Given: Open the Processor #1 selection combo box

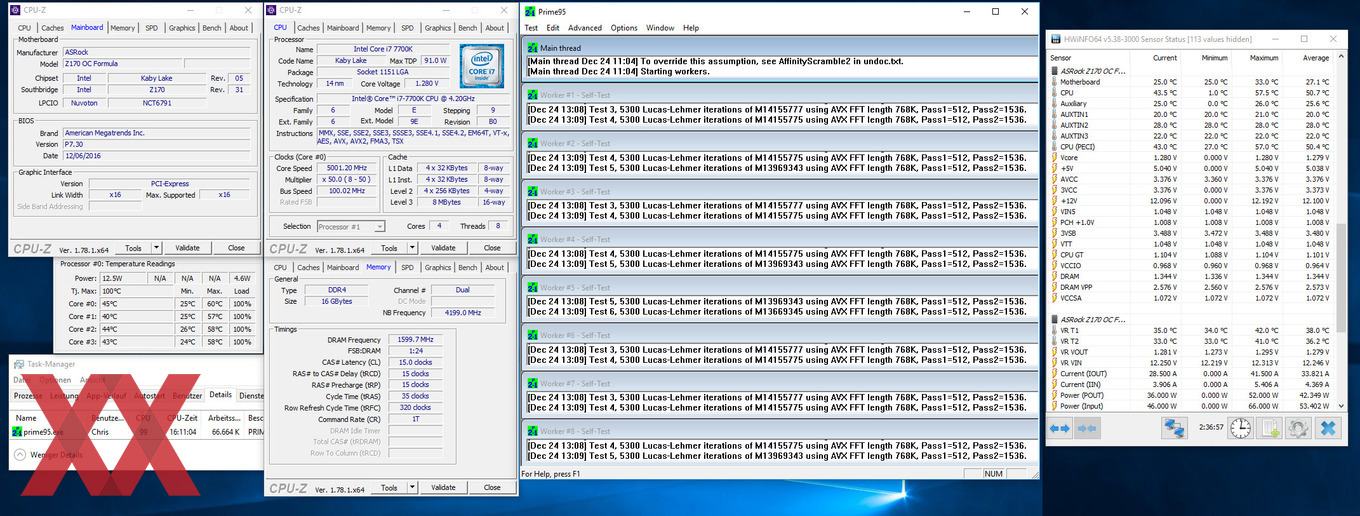Looking at the screenshot, I should [x=351, y=227].
